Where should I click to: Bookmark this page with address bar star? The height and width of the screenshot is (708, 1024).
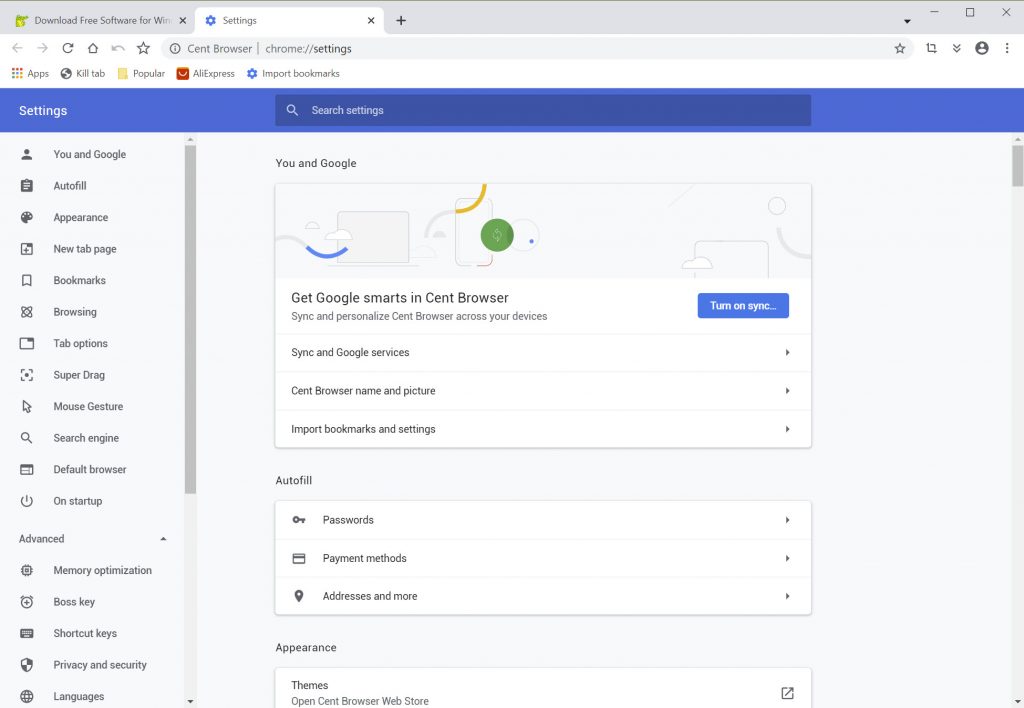tap(900, 48)
